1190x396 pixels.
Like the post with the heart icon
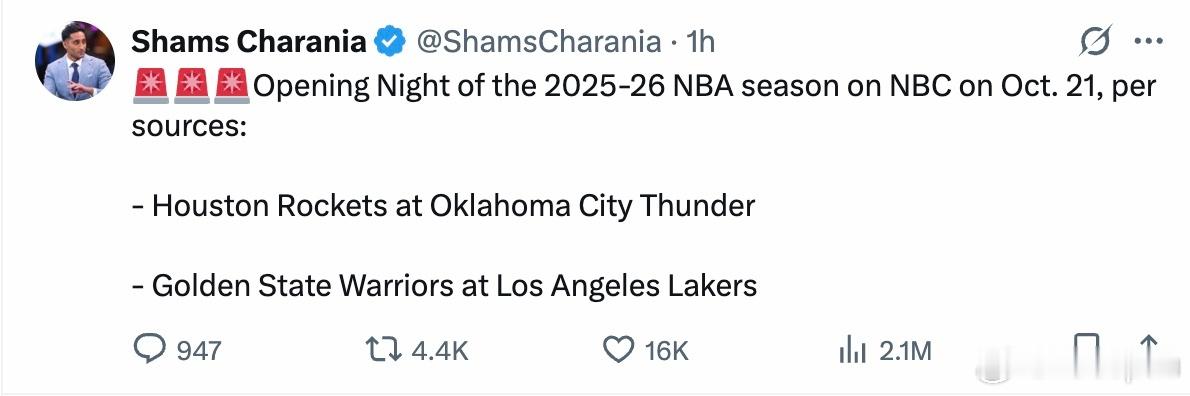tap(619, 350)
